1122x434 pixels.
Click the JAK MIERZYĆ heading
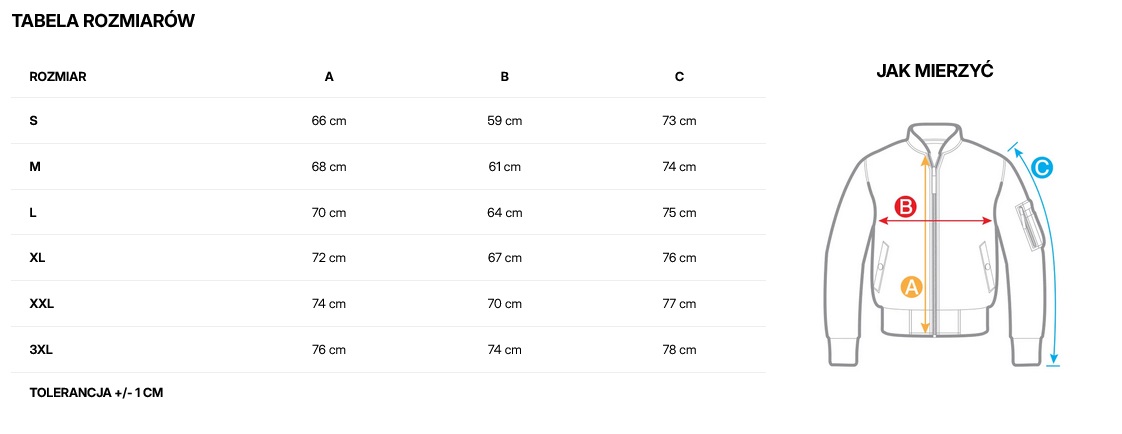[934, 71]
